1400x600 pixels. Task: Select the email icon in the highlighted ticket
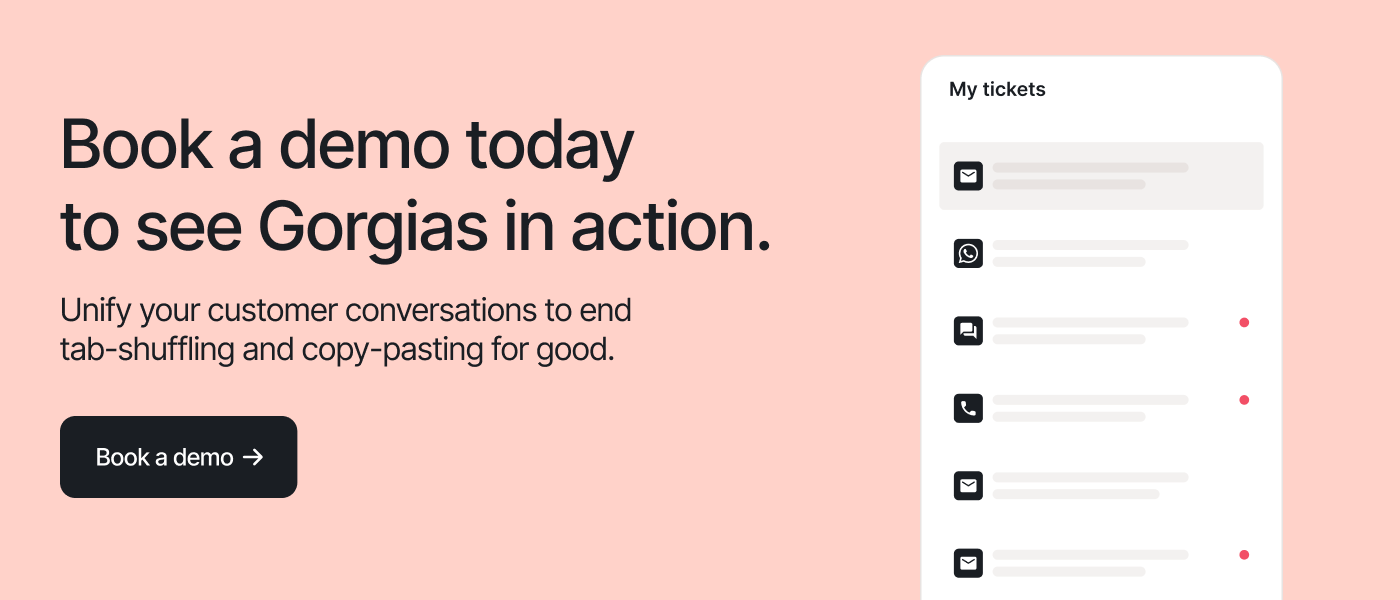[968, 176]
